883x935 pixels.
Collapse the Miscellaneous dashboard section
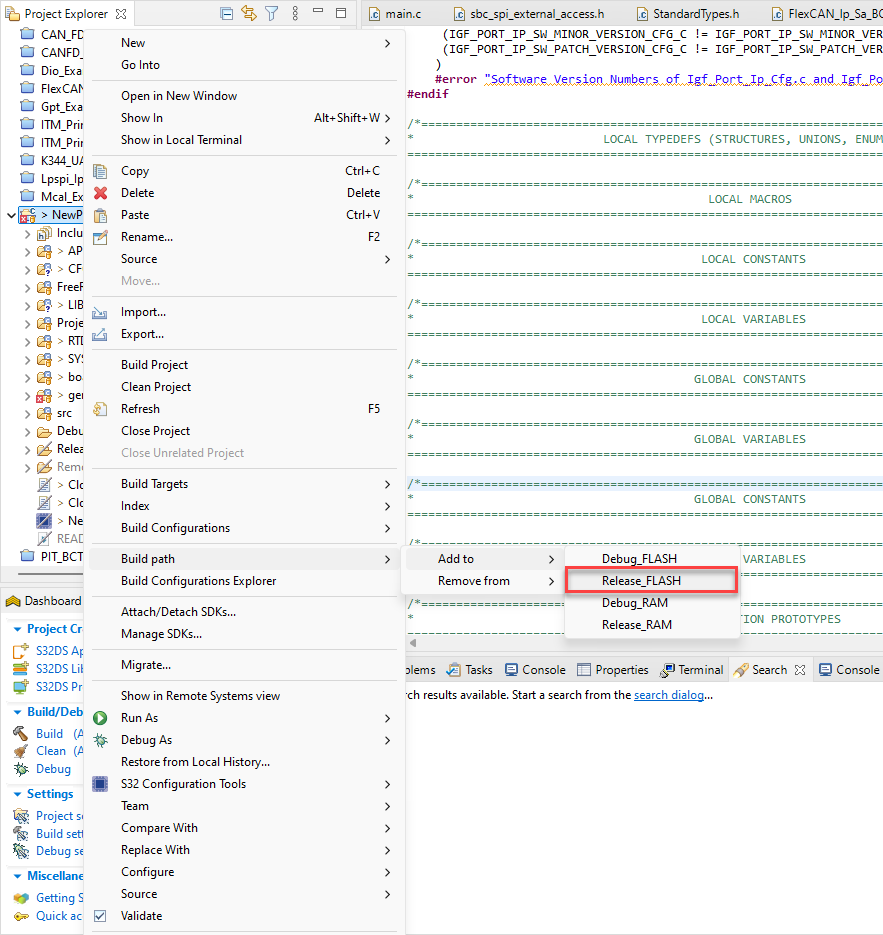pos(17,876)
